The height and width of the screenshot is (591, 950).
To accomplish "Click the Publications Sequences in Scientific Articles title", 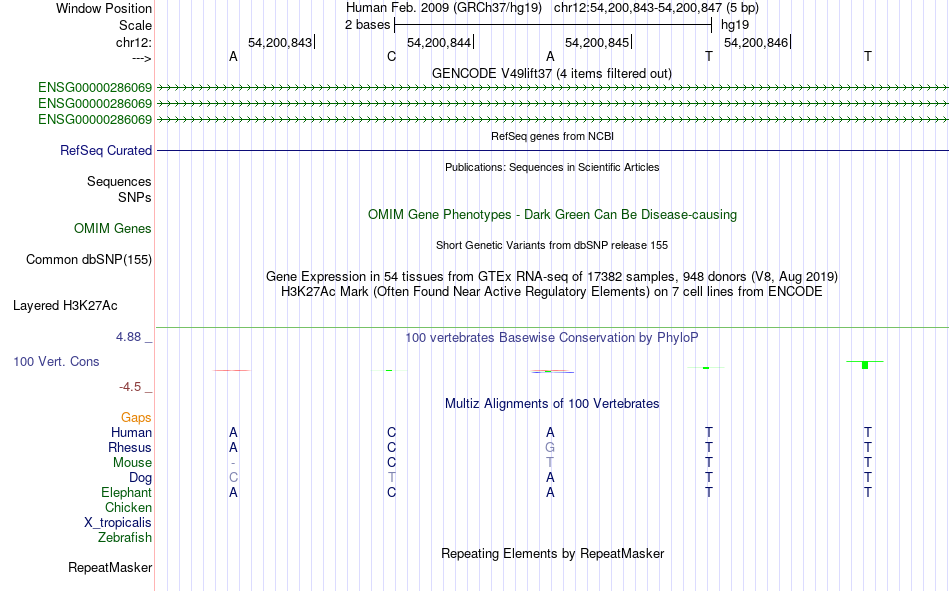I will click(552, 167).
